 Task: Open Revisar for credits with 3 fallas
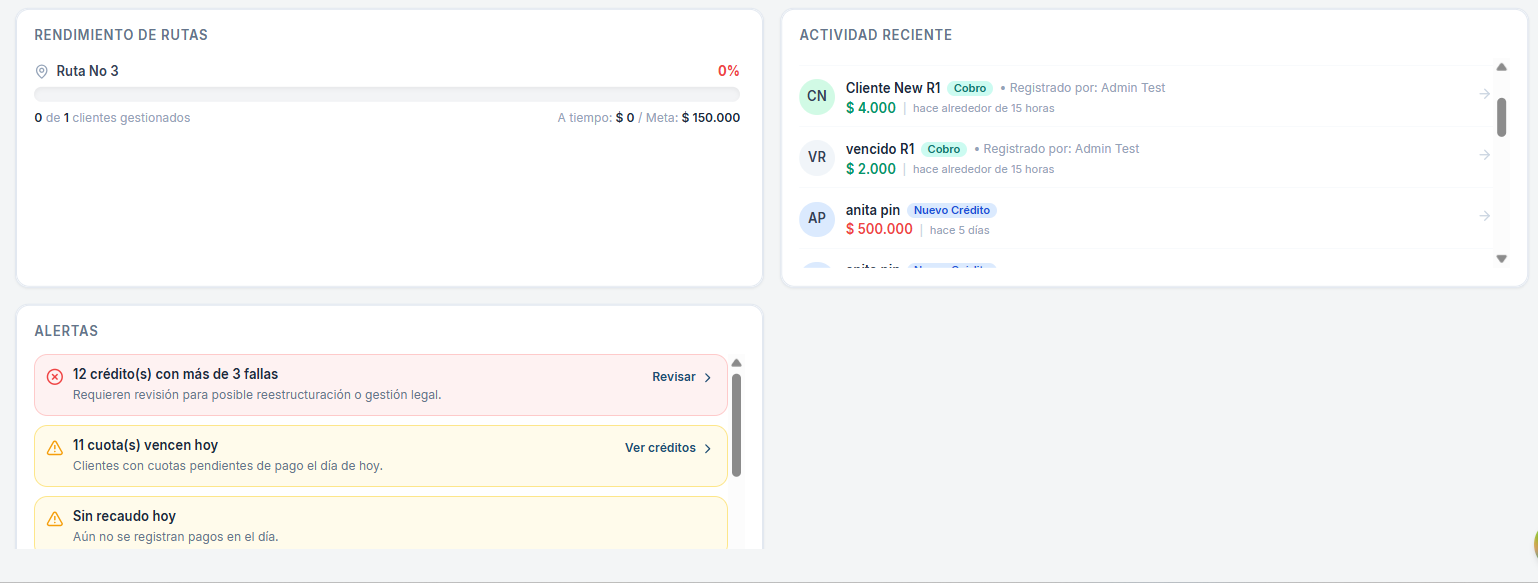click(682, 377)
